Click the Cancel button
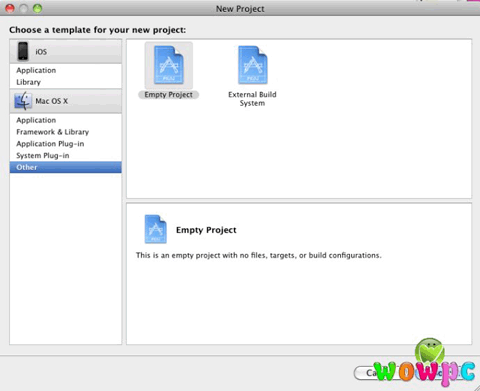480x391 pixels. 380,373
